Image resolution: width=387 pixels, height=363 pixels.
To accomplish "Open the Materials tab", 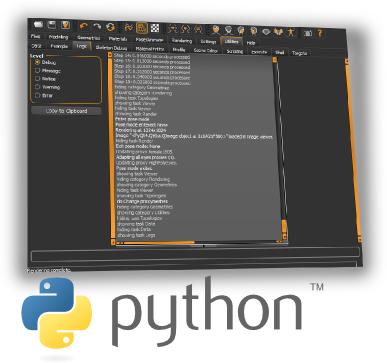I will point(118,39).
